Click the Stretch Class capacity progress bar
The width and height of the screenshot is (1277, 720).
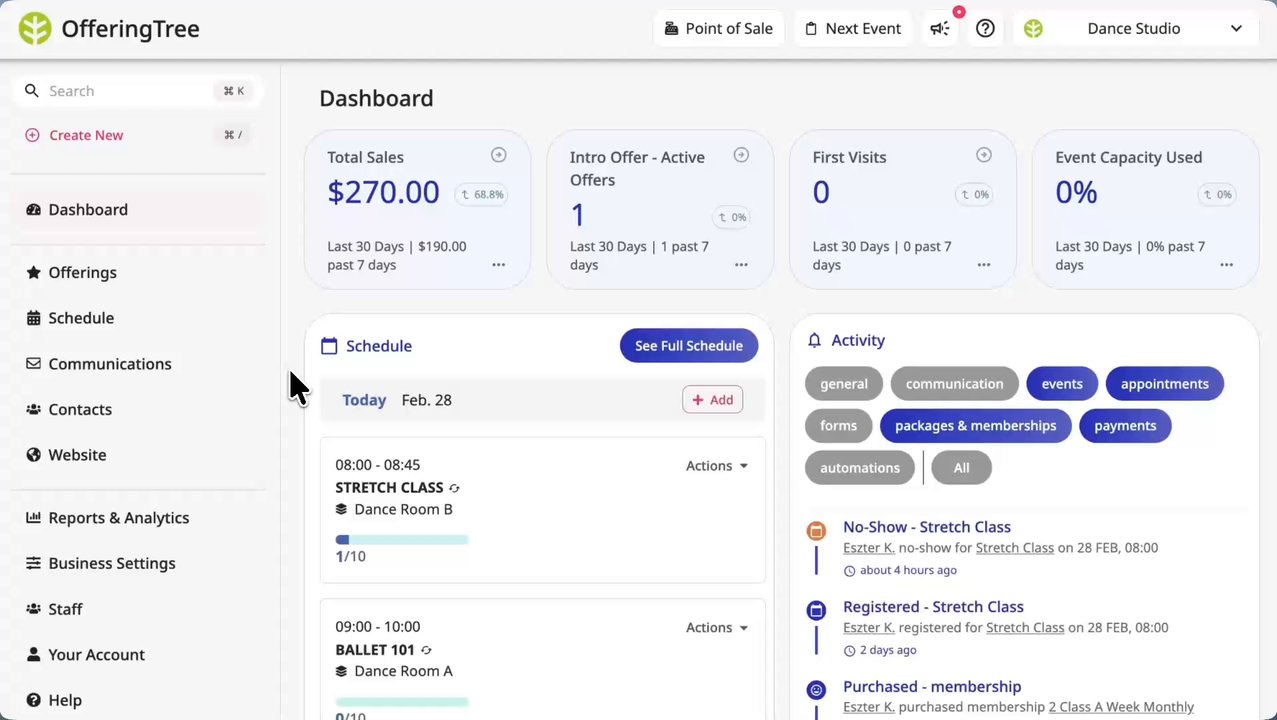pyautogui.click(x=402, y=540)
